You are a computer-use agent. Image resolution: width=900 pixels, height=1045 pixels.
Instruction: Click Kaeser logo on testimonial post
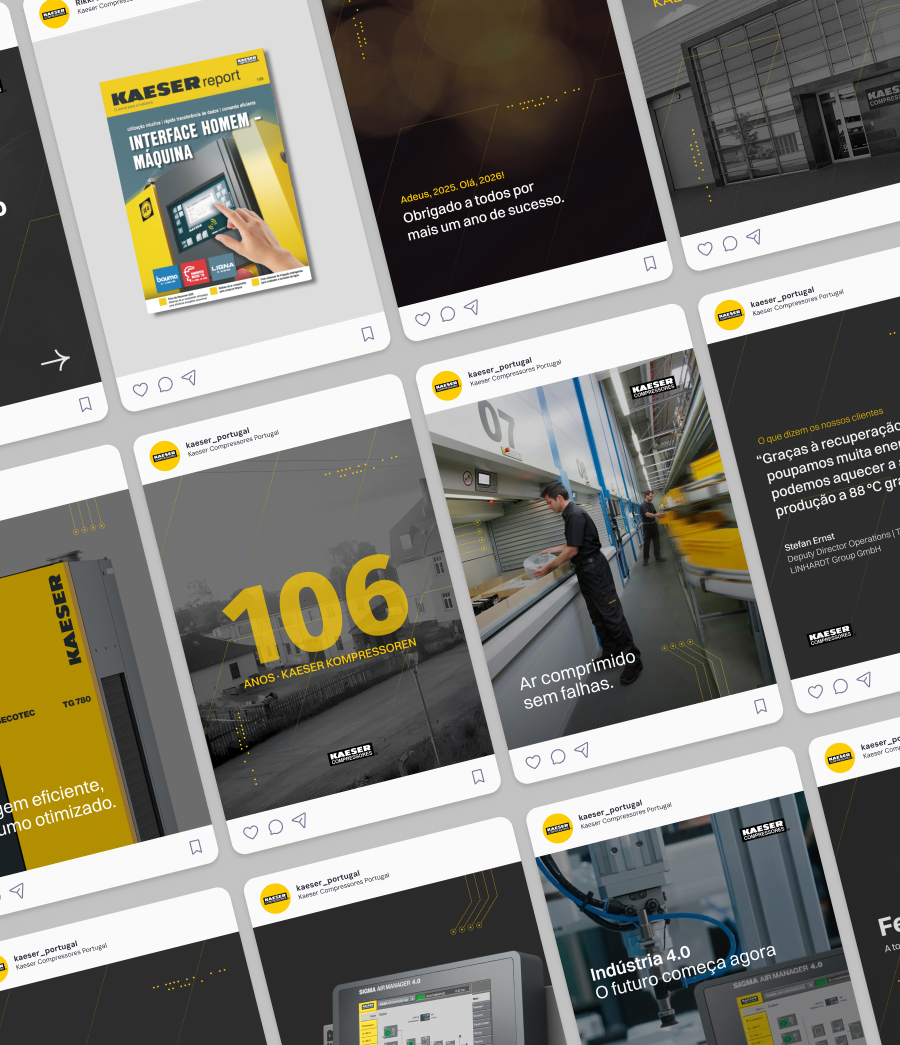click(830, 634)
